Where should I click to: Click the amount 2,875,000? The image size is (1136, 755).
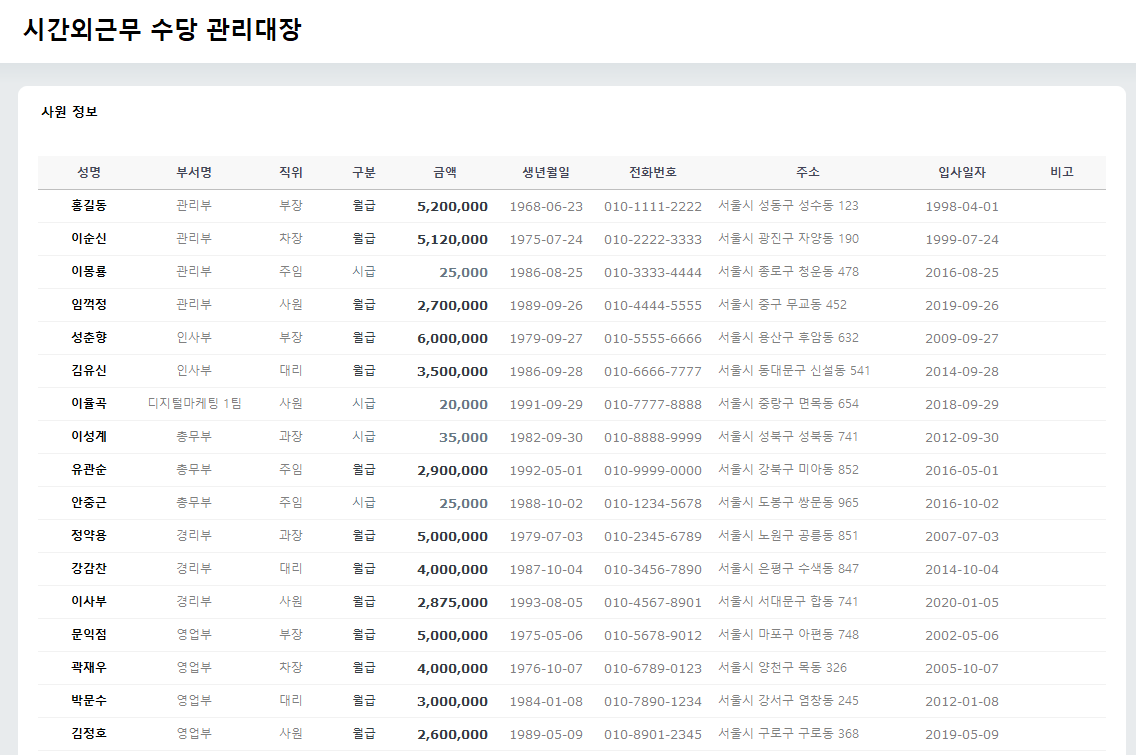tap(452, 602)
